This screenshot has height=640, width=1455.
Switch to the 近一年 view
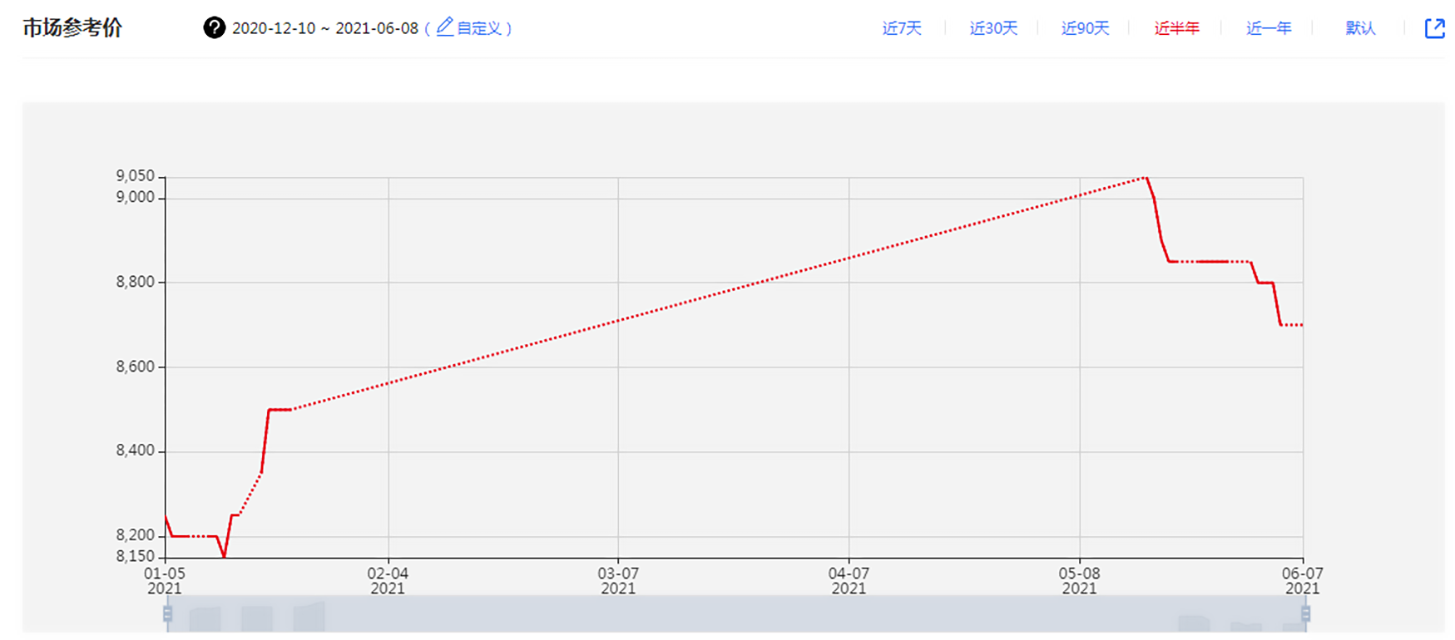(1268, 28)
